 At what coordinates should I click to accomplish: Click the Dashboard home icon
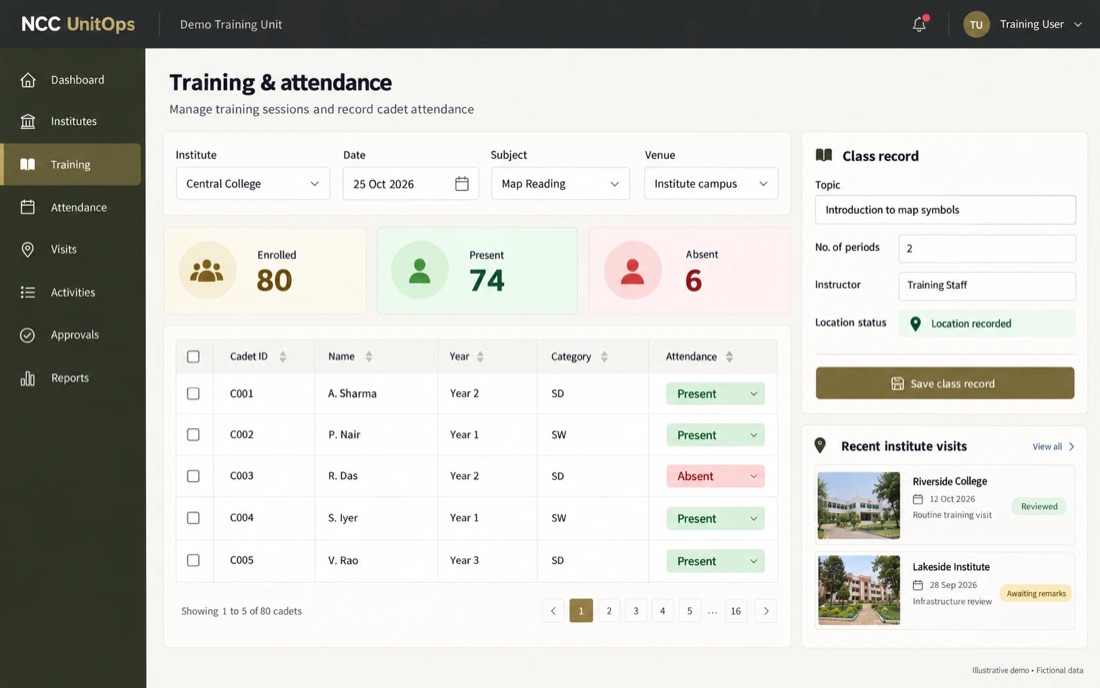pos(27,80)
